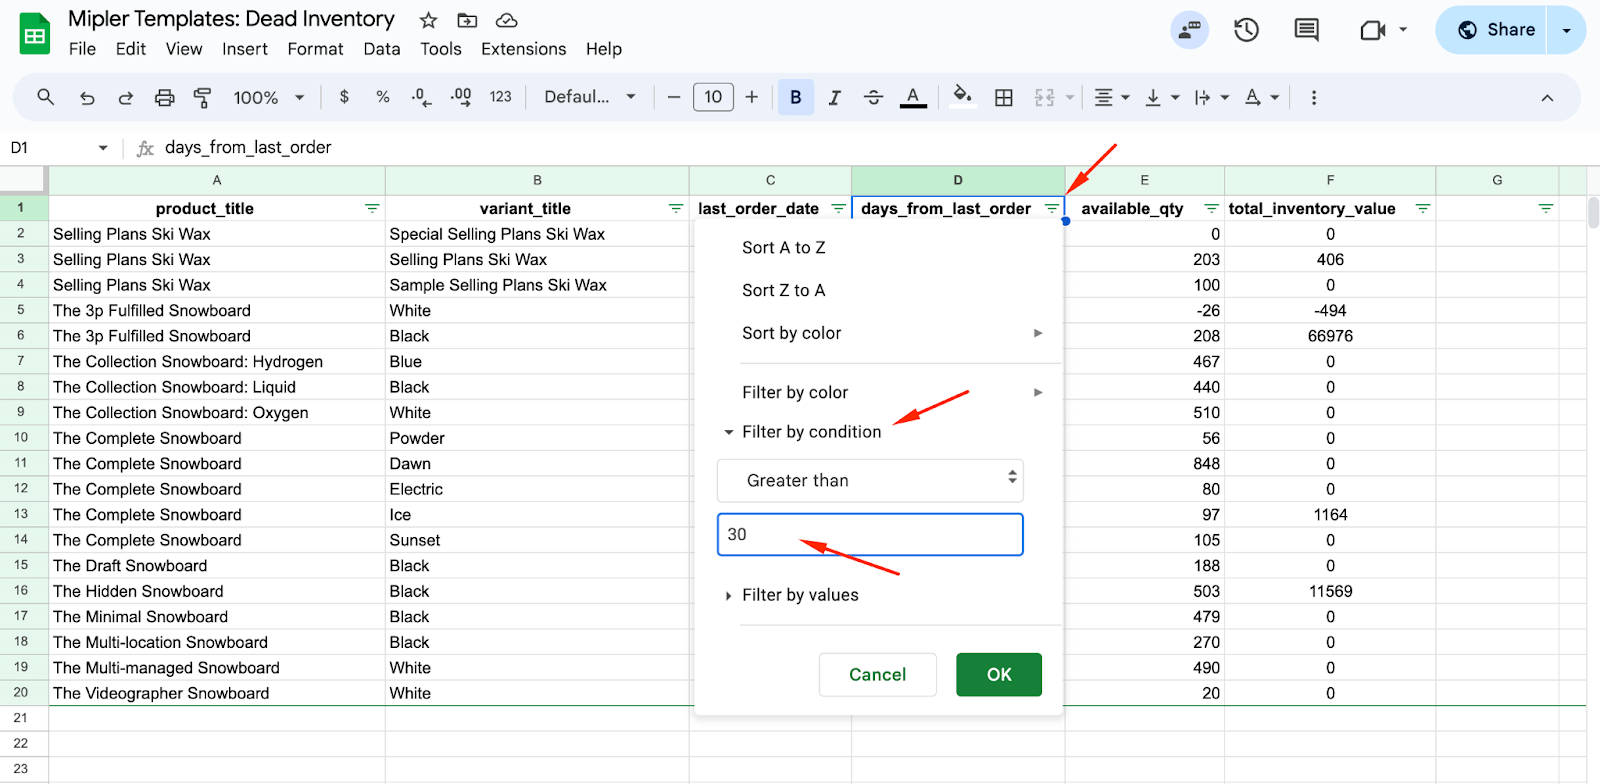
Task: Apply strikethrough formatting
Action: coord(873,97)
